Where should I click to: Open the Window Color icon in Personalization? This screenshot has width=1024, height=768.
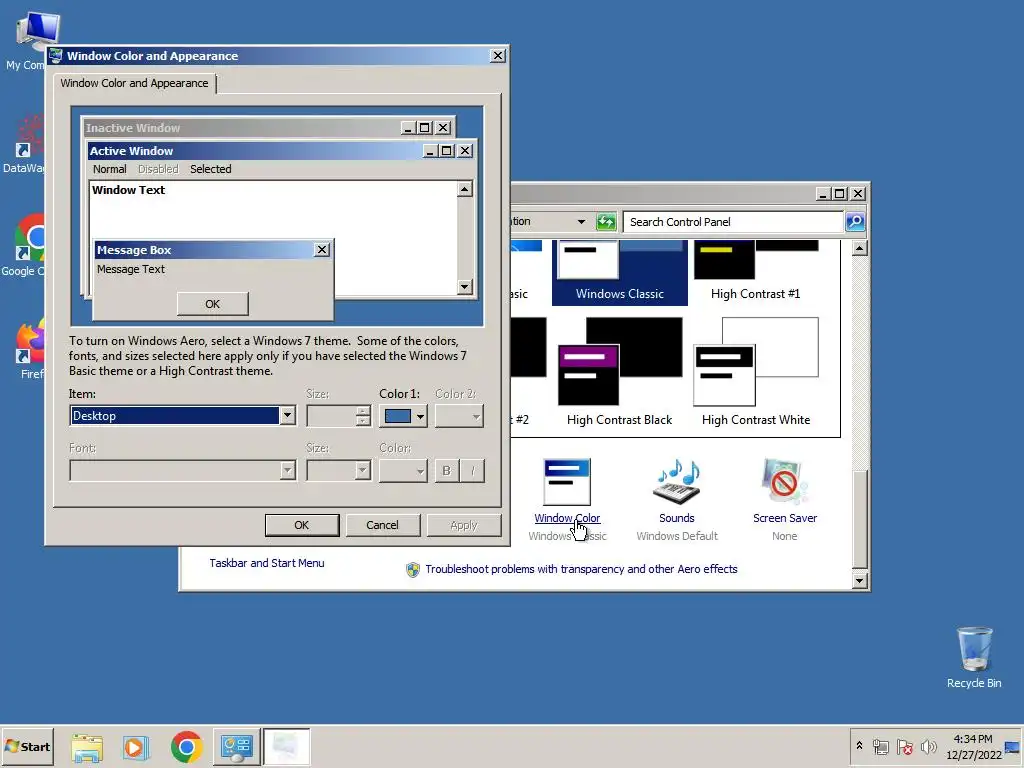(567, 482)
